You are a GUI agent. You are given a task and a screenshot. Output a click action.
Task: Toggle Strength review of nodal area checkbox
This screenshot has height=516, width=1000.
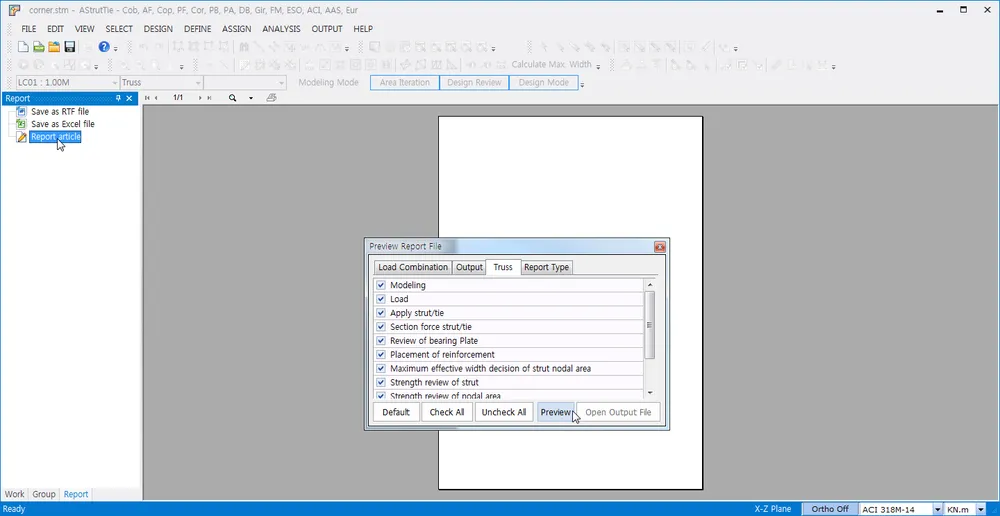381,395
